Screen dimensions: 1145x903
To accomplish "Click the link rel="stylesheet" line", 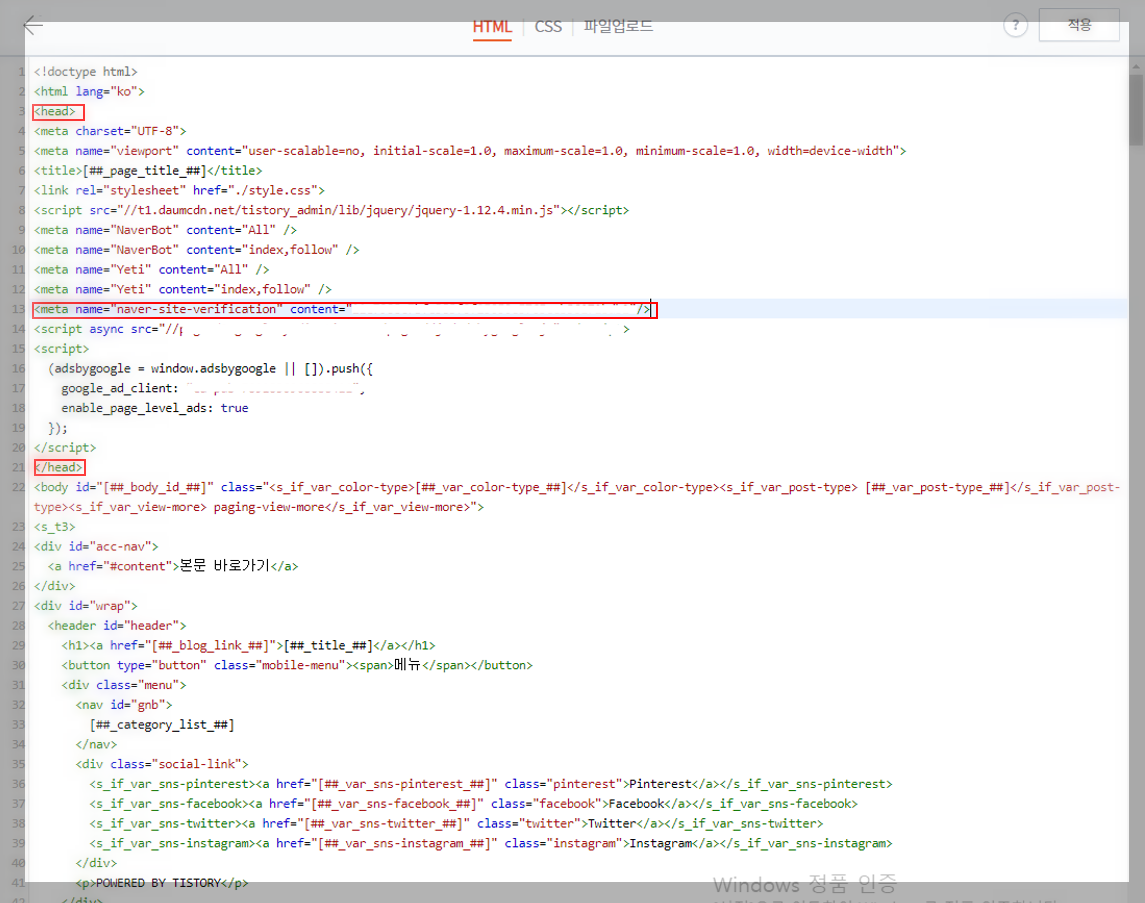I will pos(179,191).
